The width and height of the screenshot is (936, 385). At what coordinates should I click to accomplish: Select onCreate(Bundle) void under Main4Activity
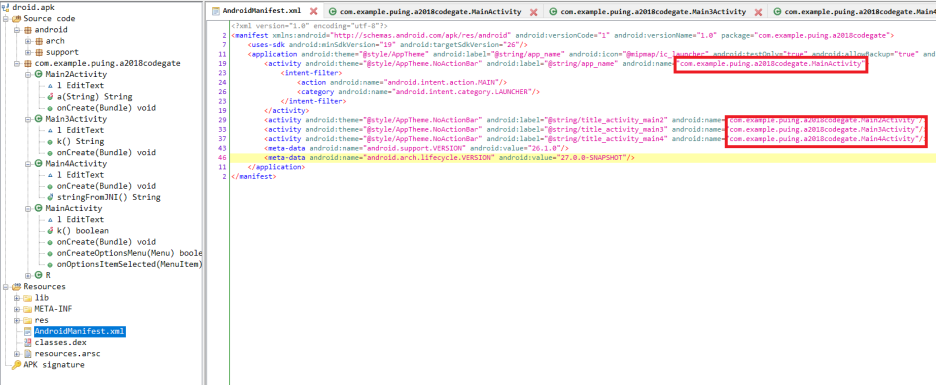coord(106,186)
